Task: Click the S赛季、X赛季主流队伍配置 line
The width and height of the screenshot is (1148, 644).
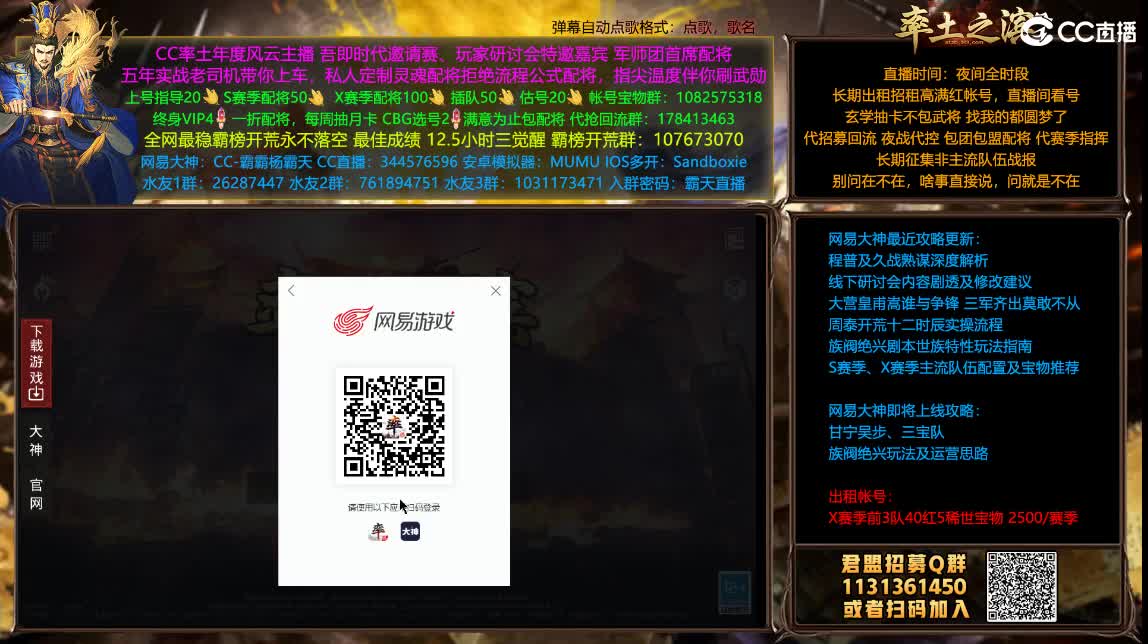Action: click(953, 367)
